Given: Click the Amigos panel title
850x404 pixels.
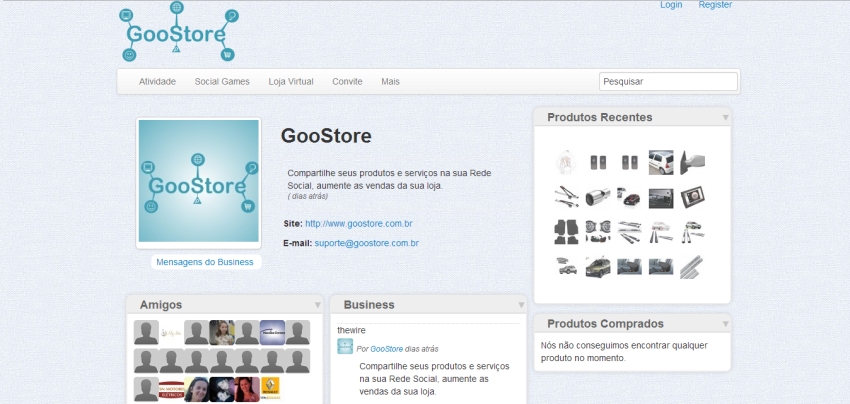Looking at the screenshot, I should click(x=161, y=305).
